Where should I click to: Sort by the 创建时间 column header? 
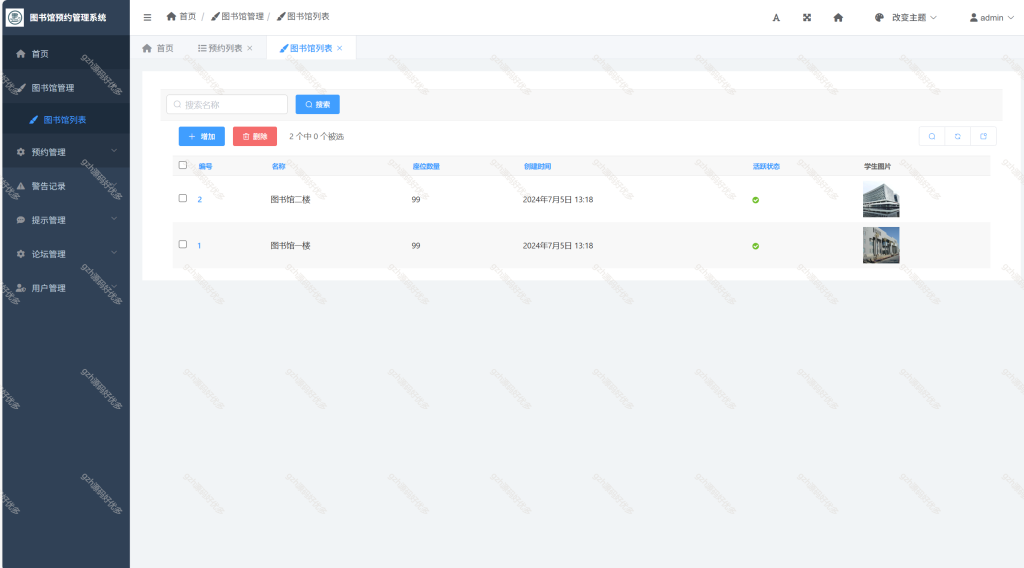(537, 166)
